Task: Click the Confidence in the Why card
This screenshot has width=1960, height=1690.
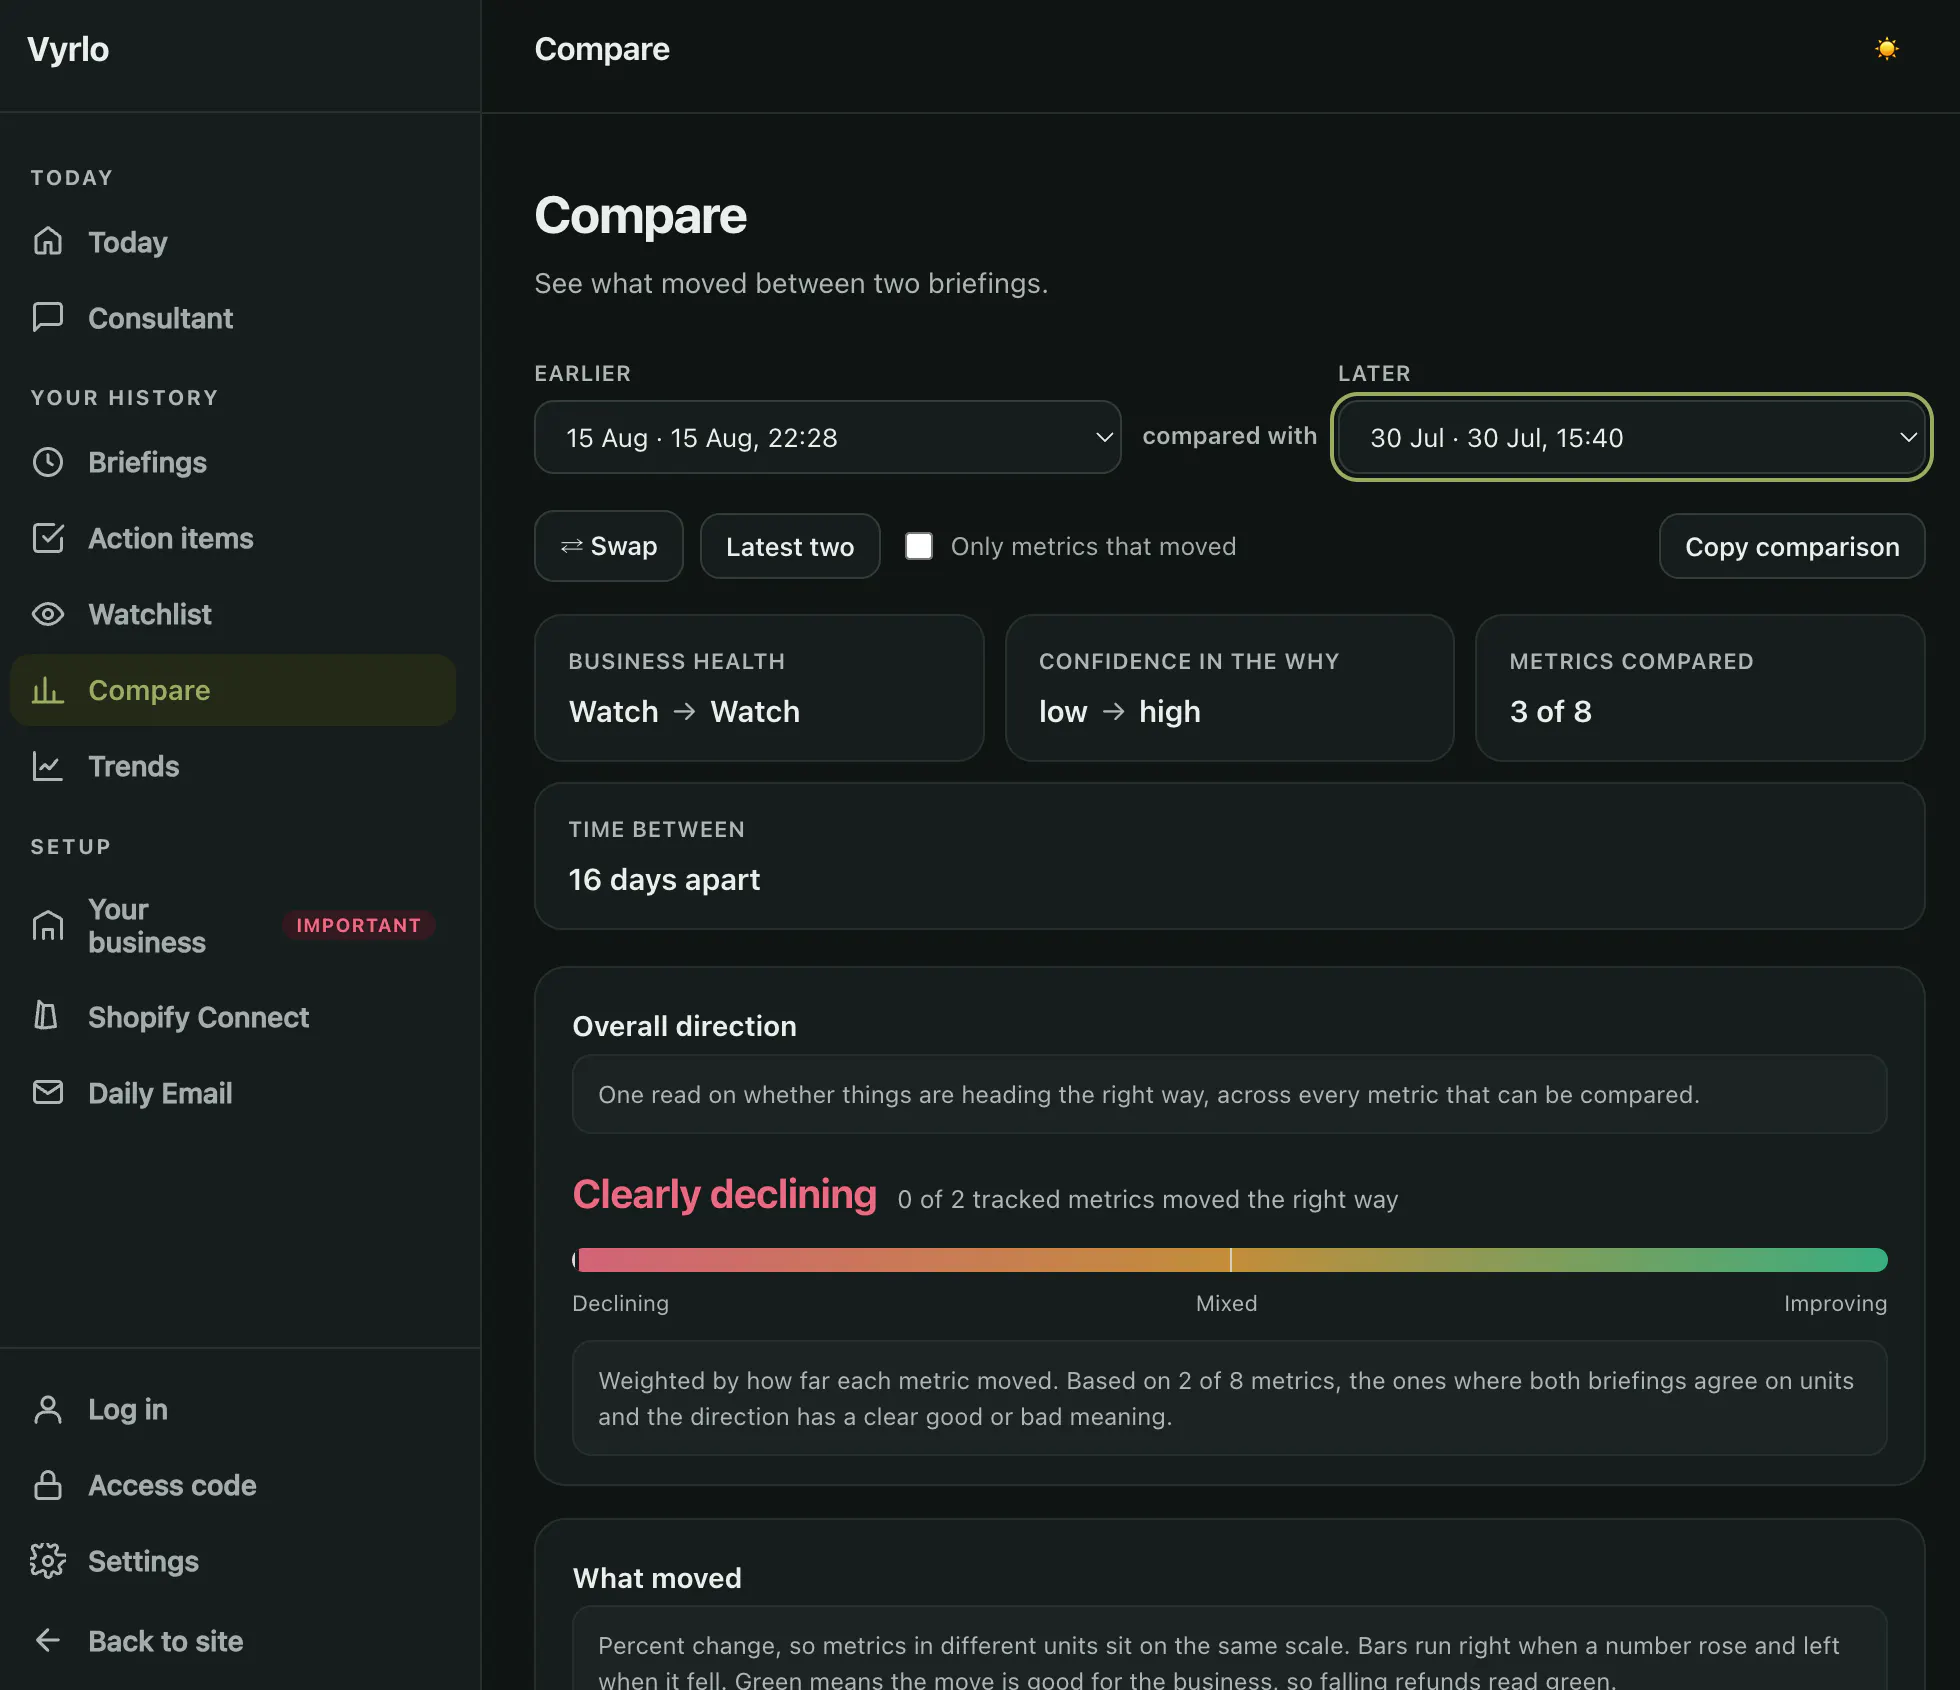Action: (x=1229, y=688)
